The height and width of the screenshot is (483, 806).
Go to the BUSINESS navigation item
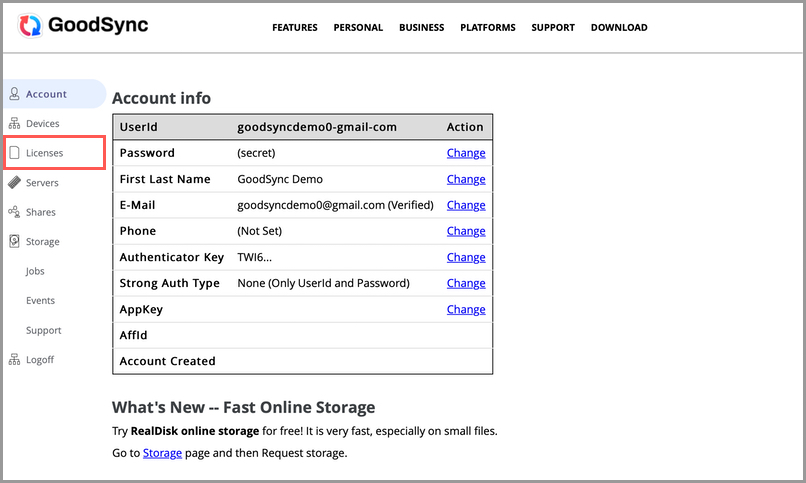pos(421,28)
